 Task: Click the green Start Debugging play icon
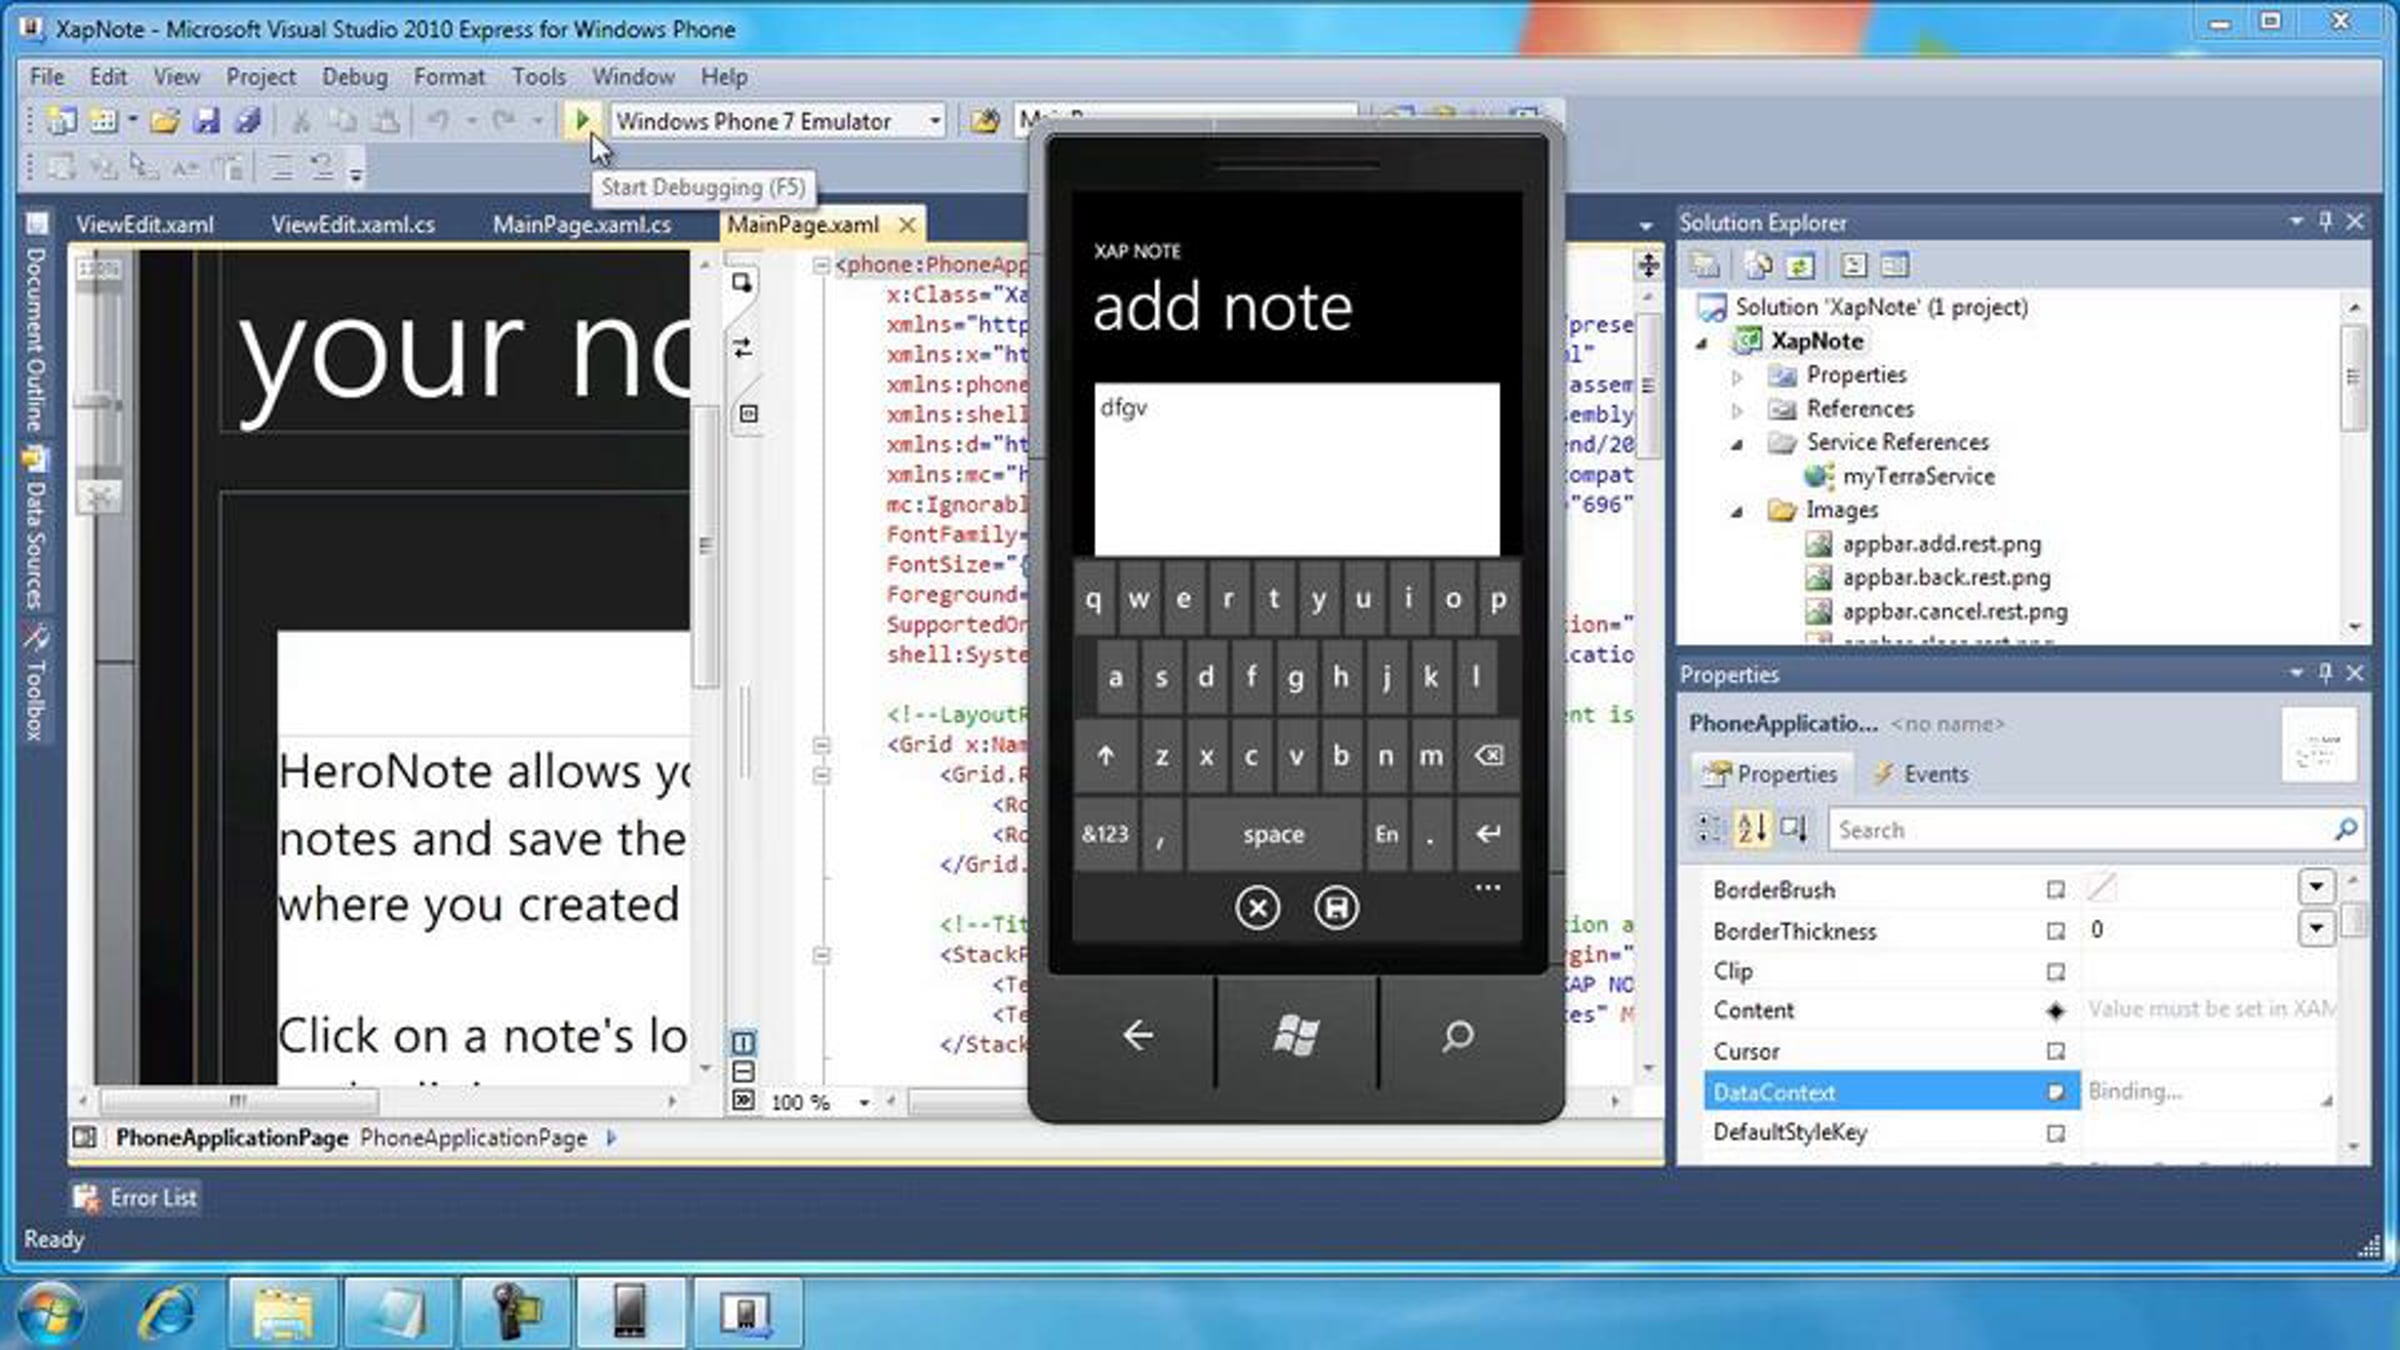(581, 121)
